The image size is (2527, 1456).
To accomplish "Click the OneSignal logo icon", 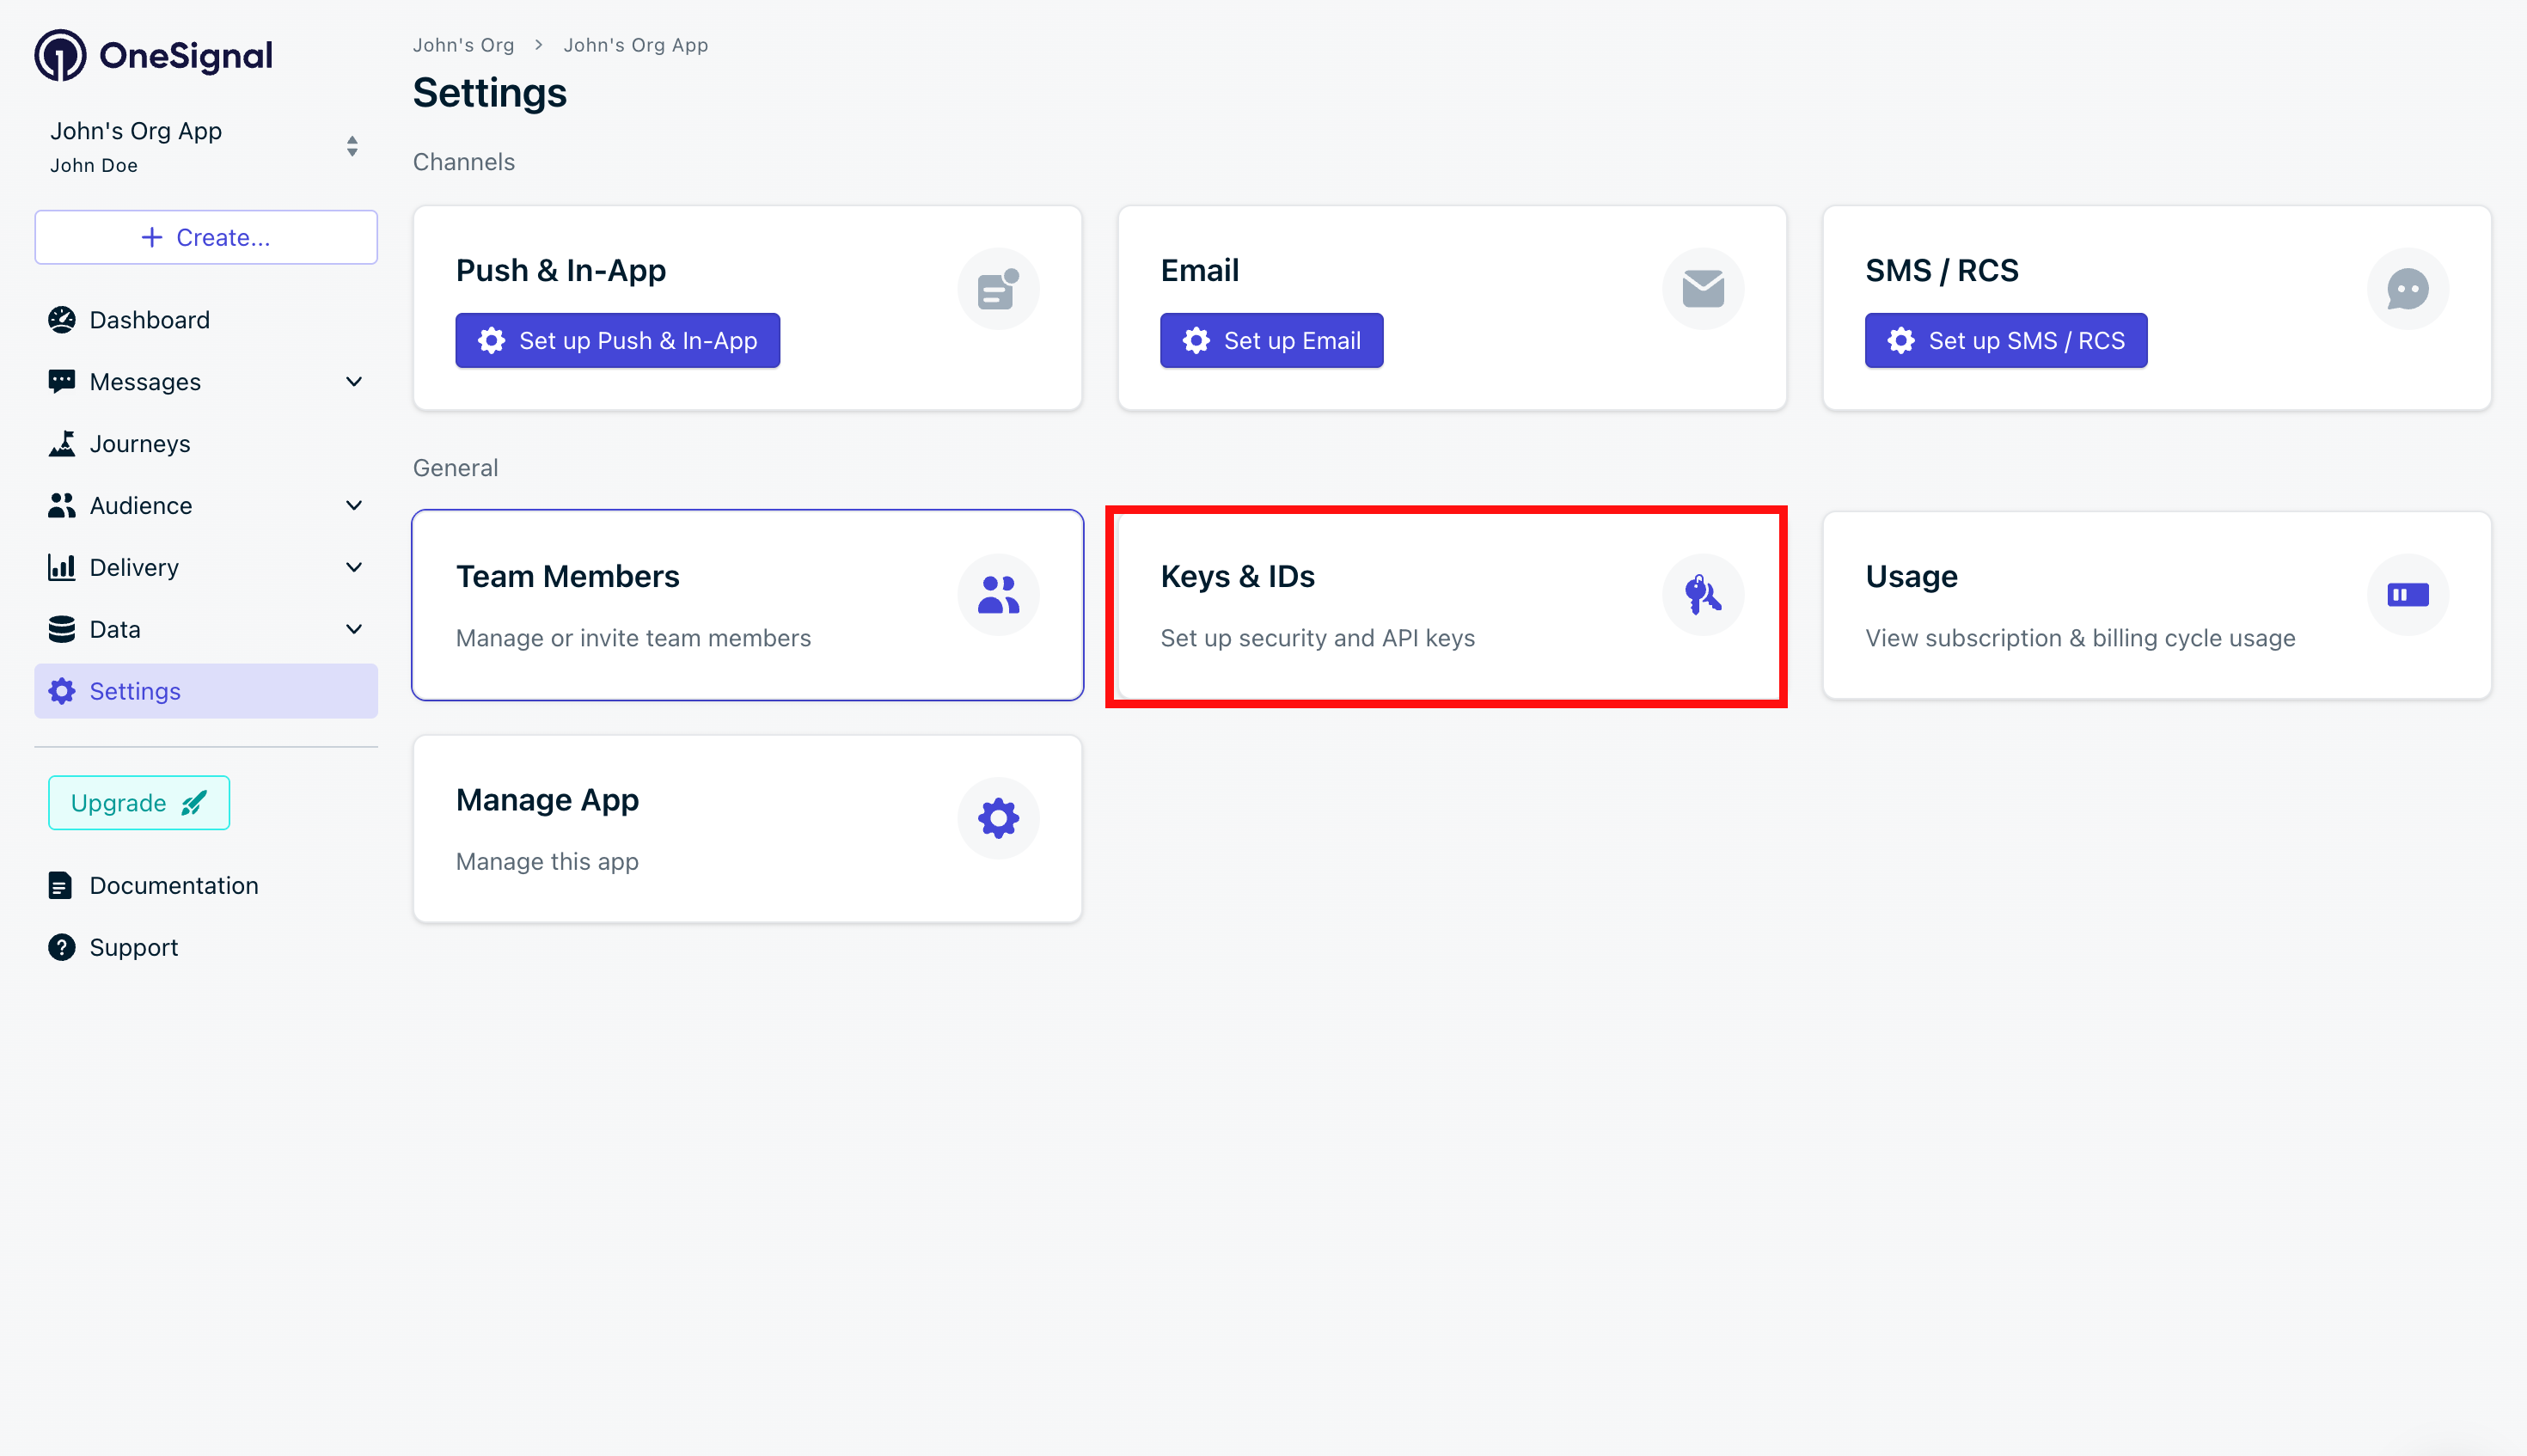I will point(60,56).
